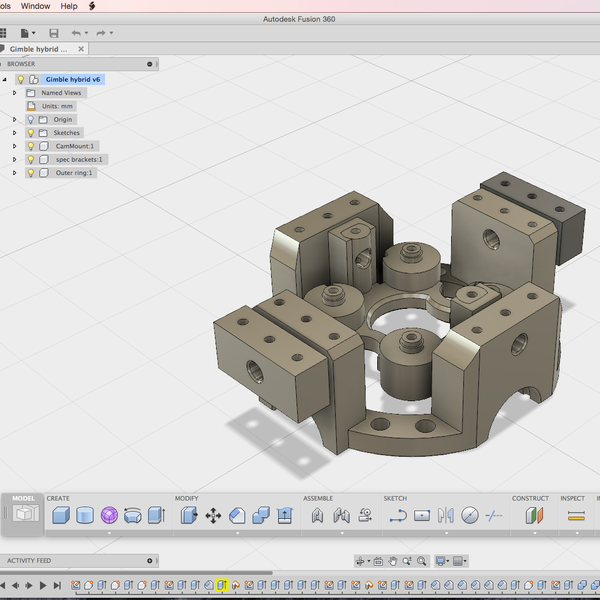
Task: Switch to the Gimble hybrid document tab
Action: (38, 48)
